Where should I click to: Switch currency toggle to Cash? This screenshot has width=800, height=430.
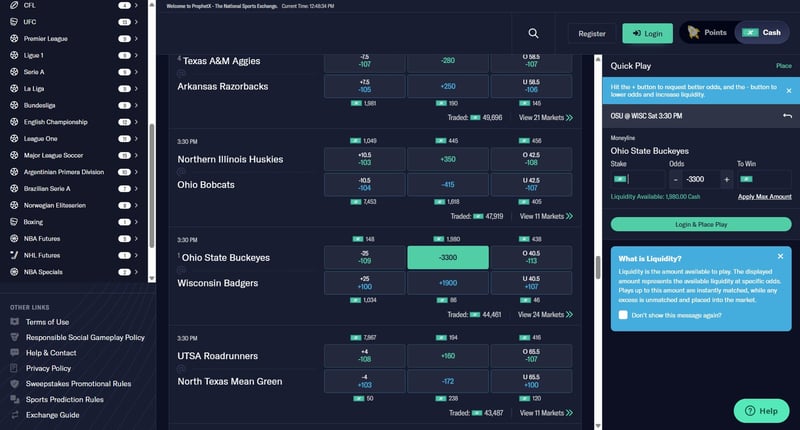tap(762, 33)
